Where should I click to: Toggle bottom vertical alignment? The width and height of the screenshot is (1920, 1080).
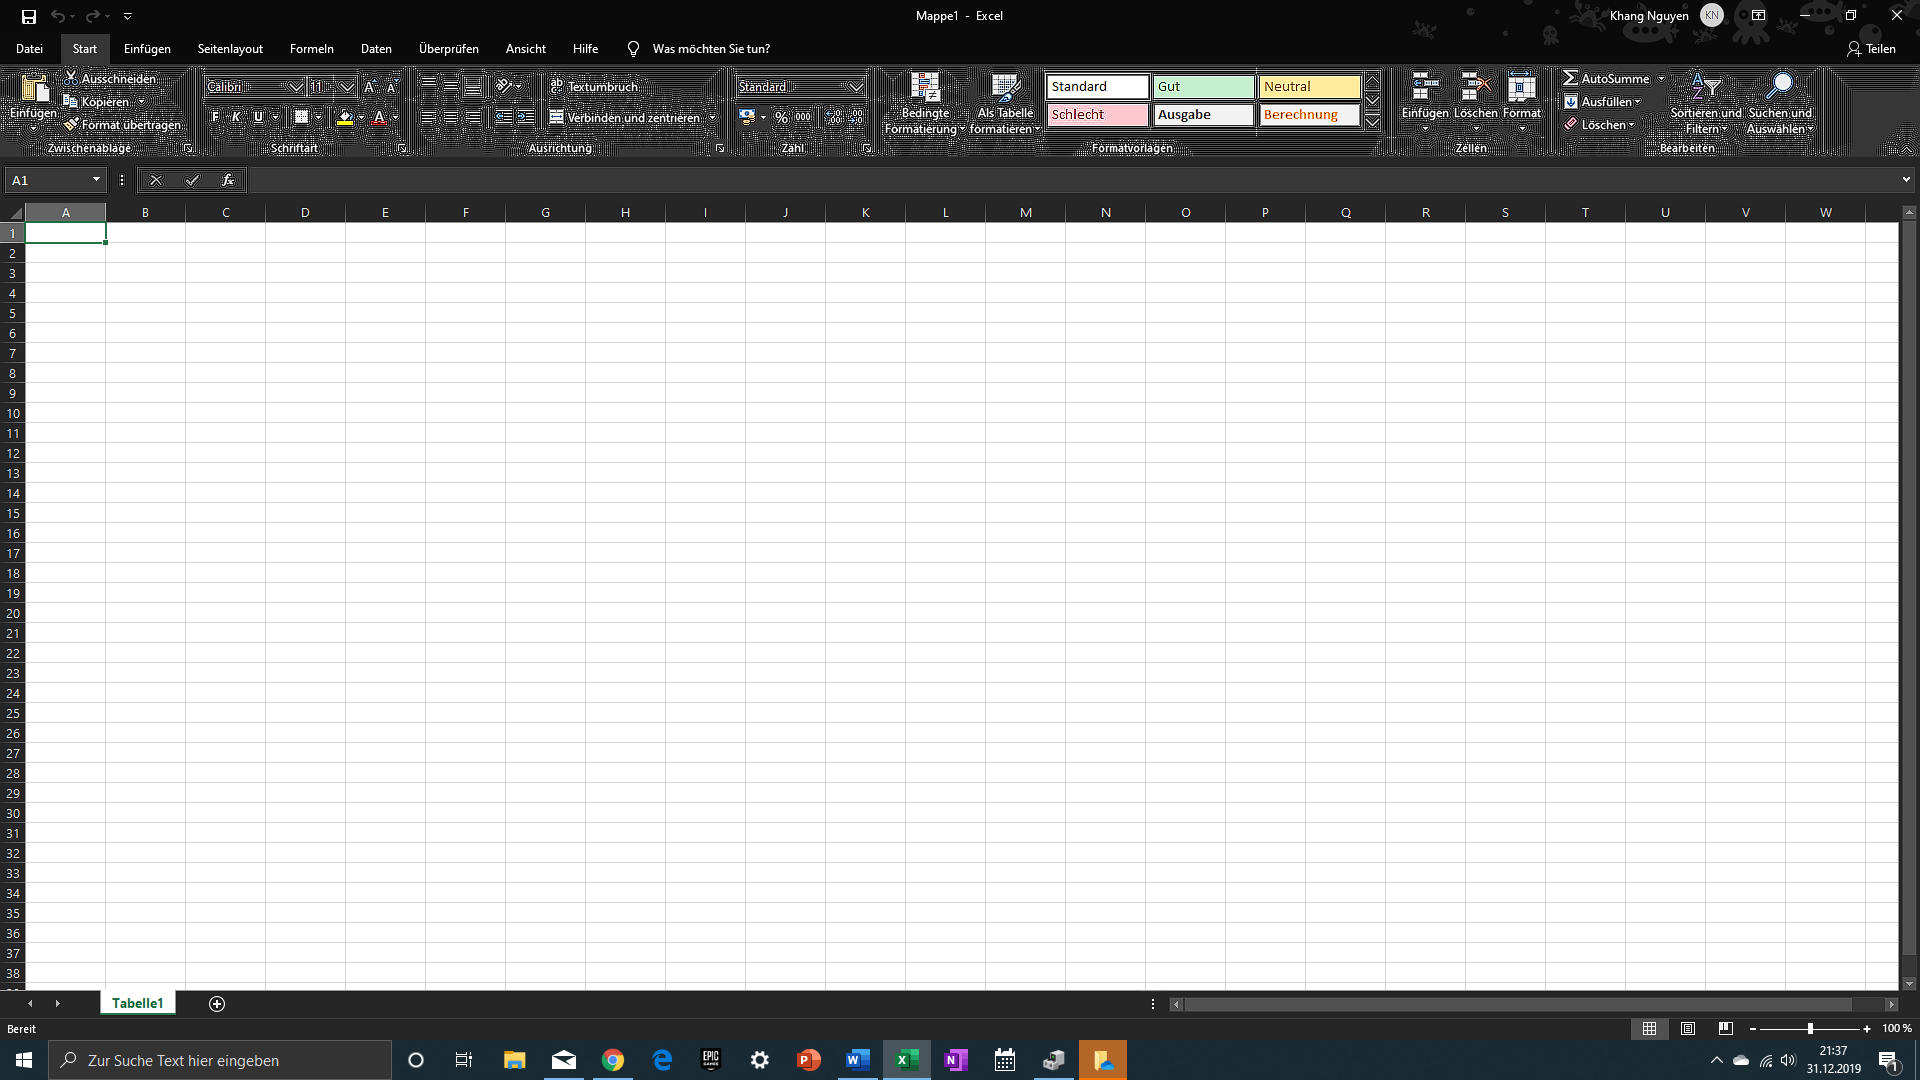(x=473, y=87)
